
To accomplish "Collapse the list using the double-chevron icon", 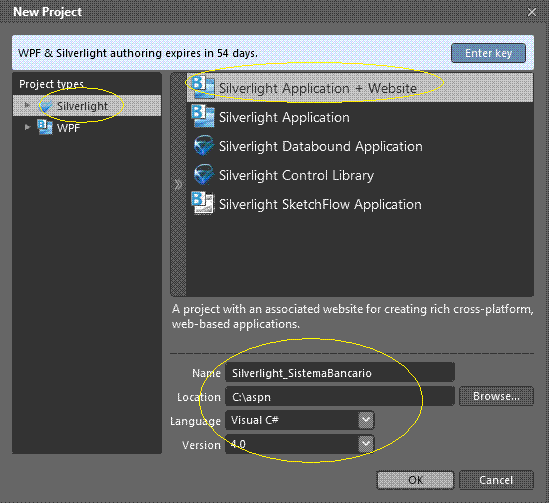I will [x=178, y=184].
